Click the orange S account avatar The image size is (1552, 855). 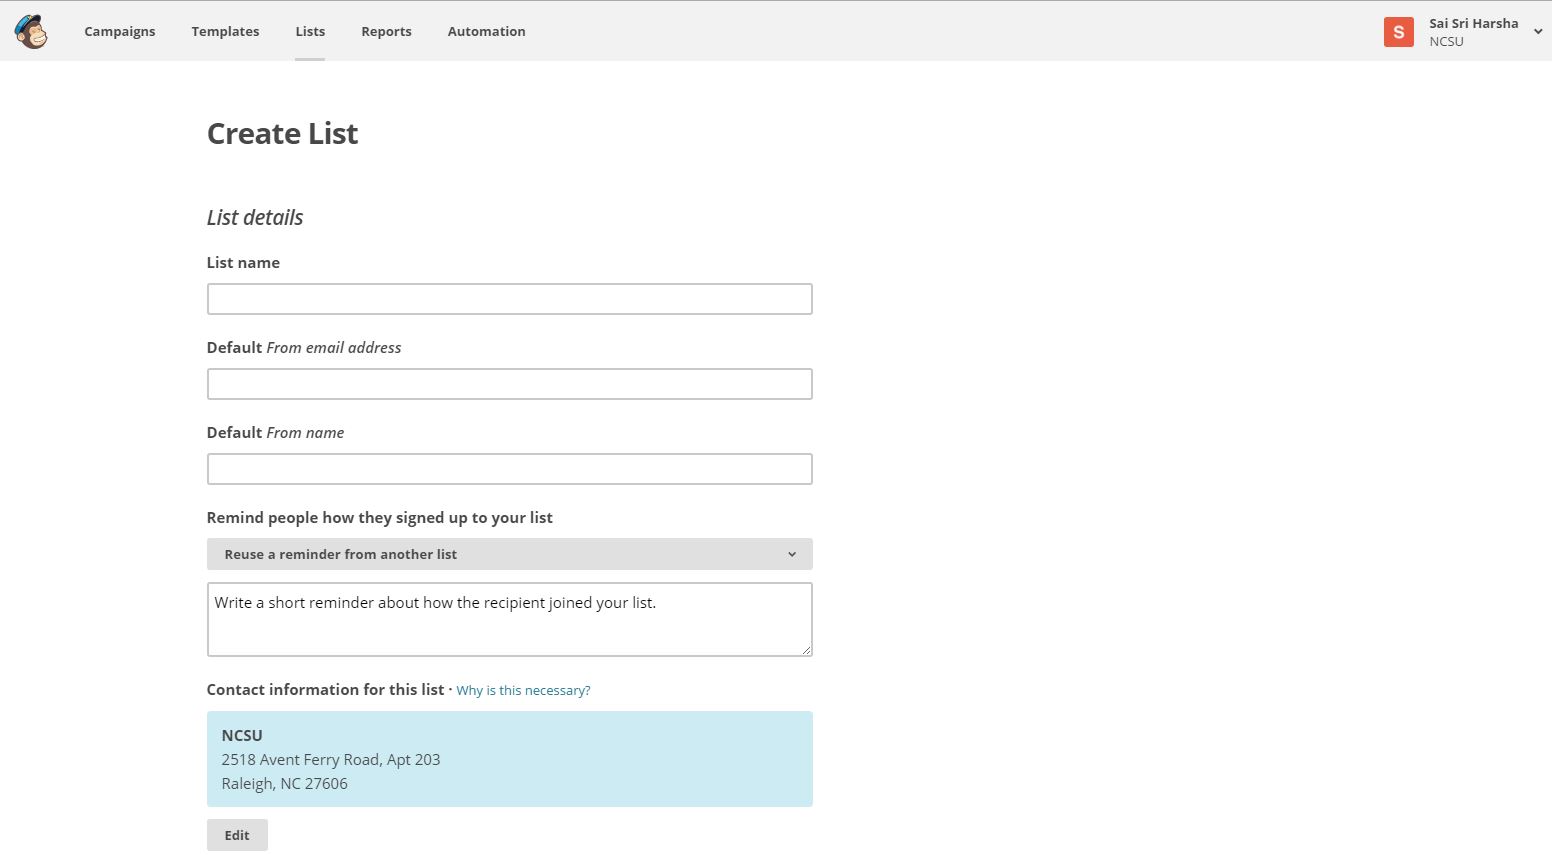[1398, 32]
